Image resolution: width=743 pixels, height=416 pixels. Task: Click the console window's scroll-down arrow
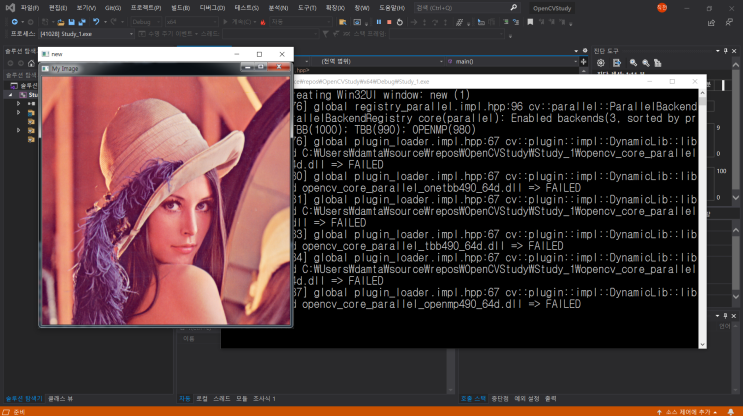coord(702,344)
